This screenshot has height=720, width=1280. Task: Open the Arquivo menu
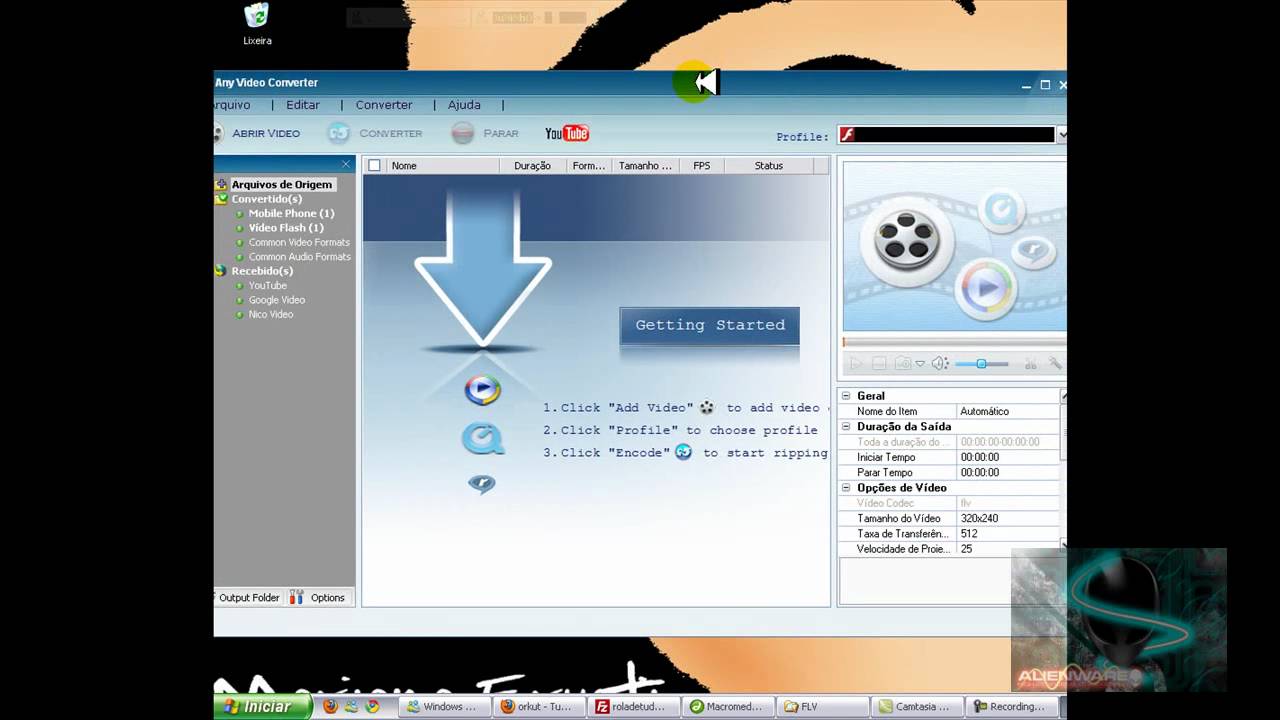pos(232,105)
